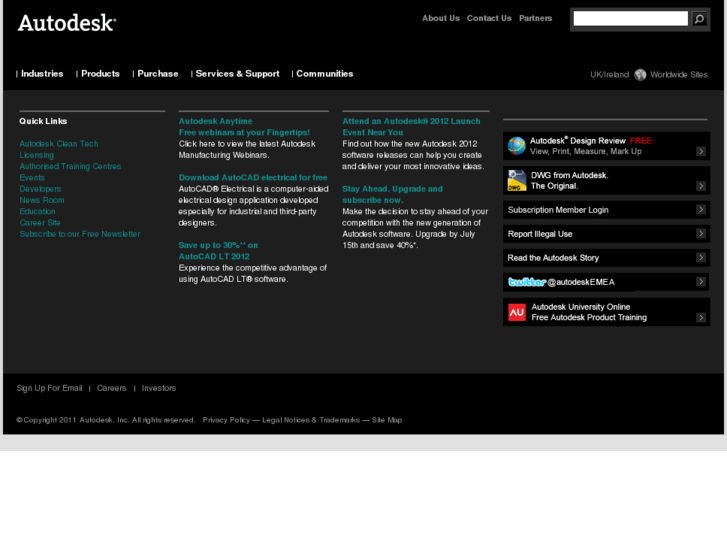Open Worldwide Sites selector

tap(679, 75)
